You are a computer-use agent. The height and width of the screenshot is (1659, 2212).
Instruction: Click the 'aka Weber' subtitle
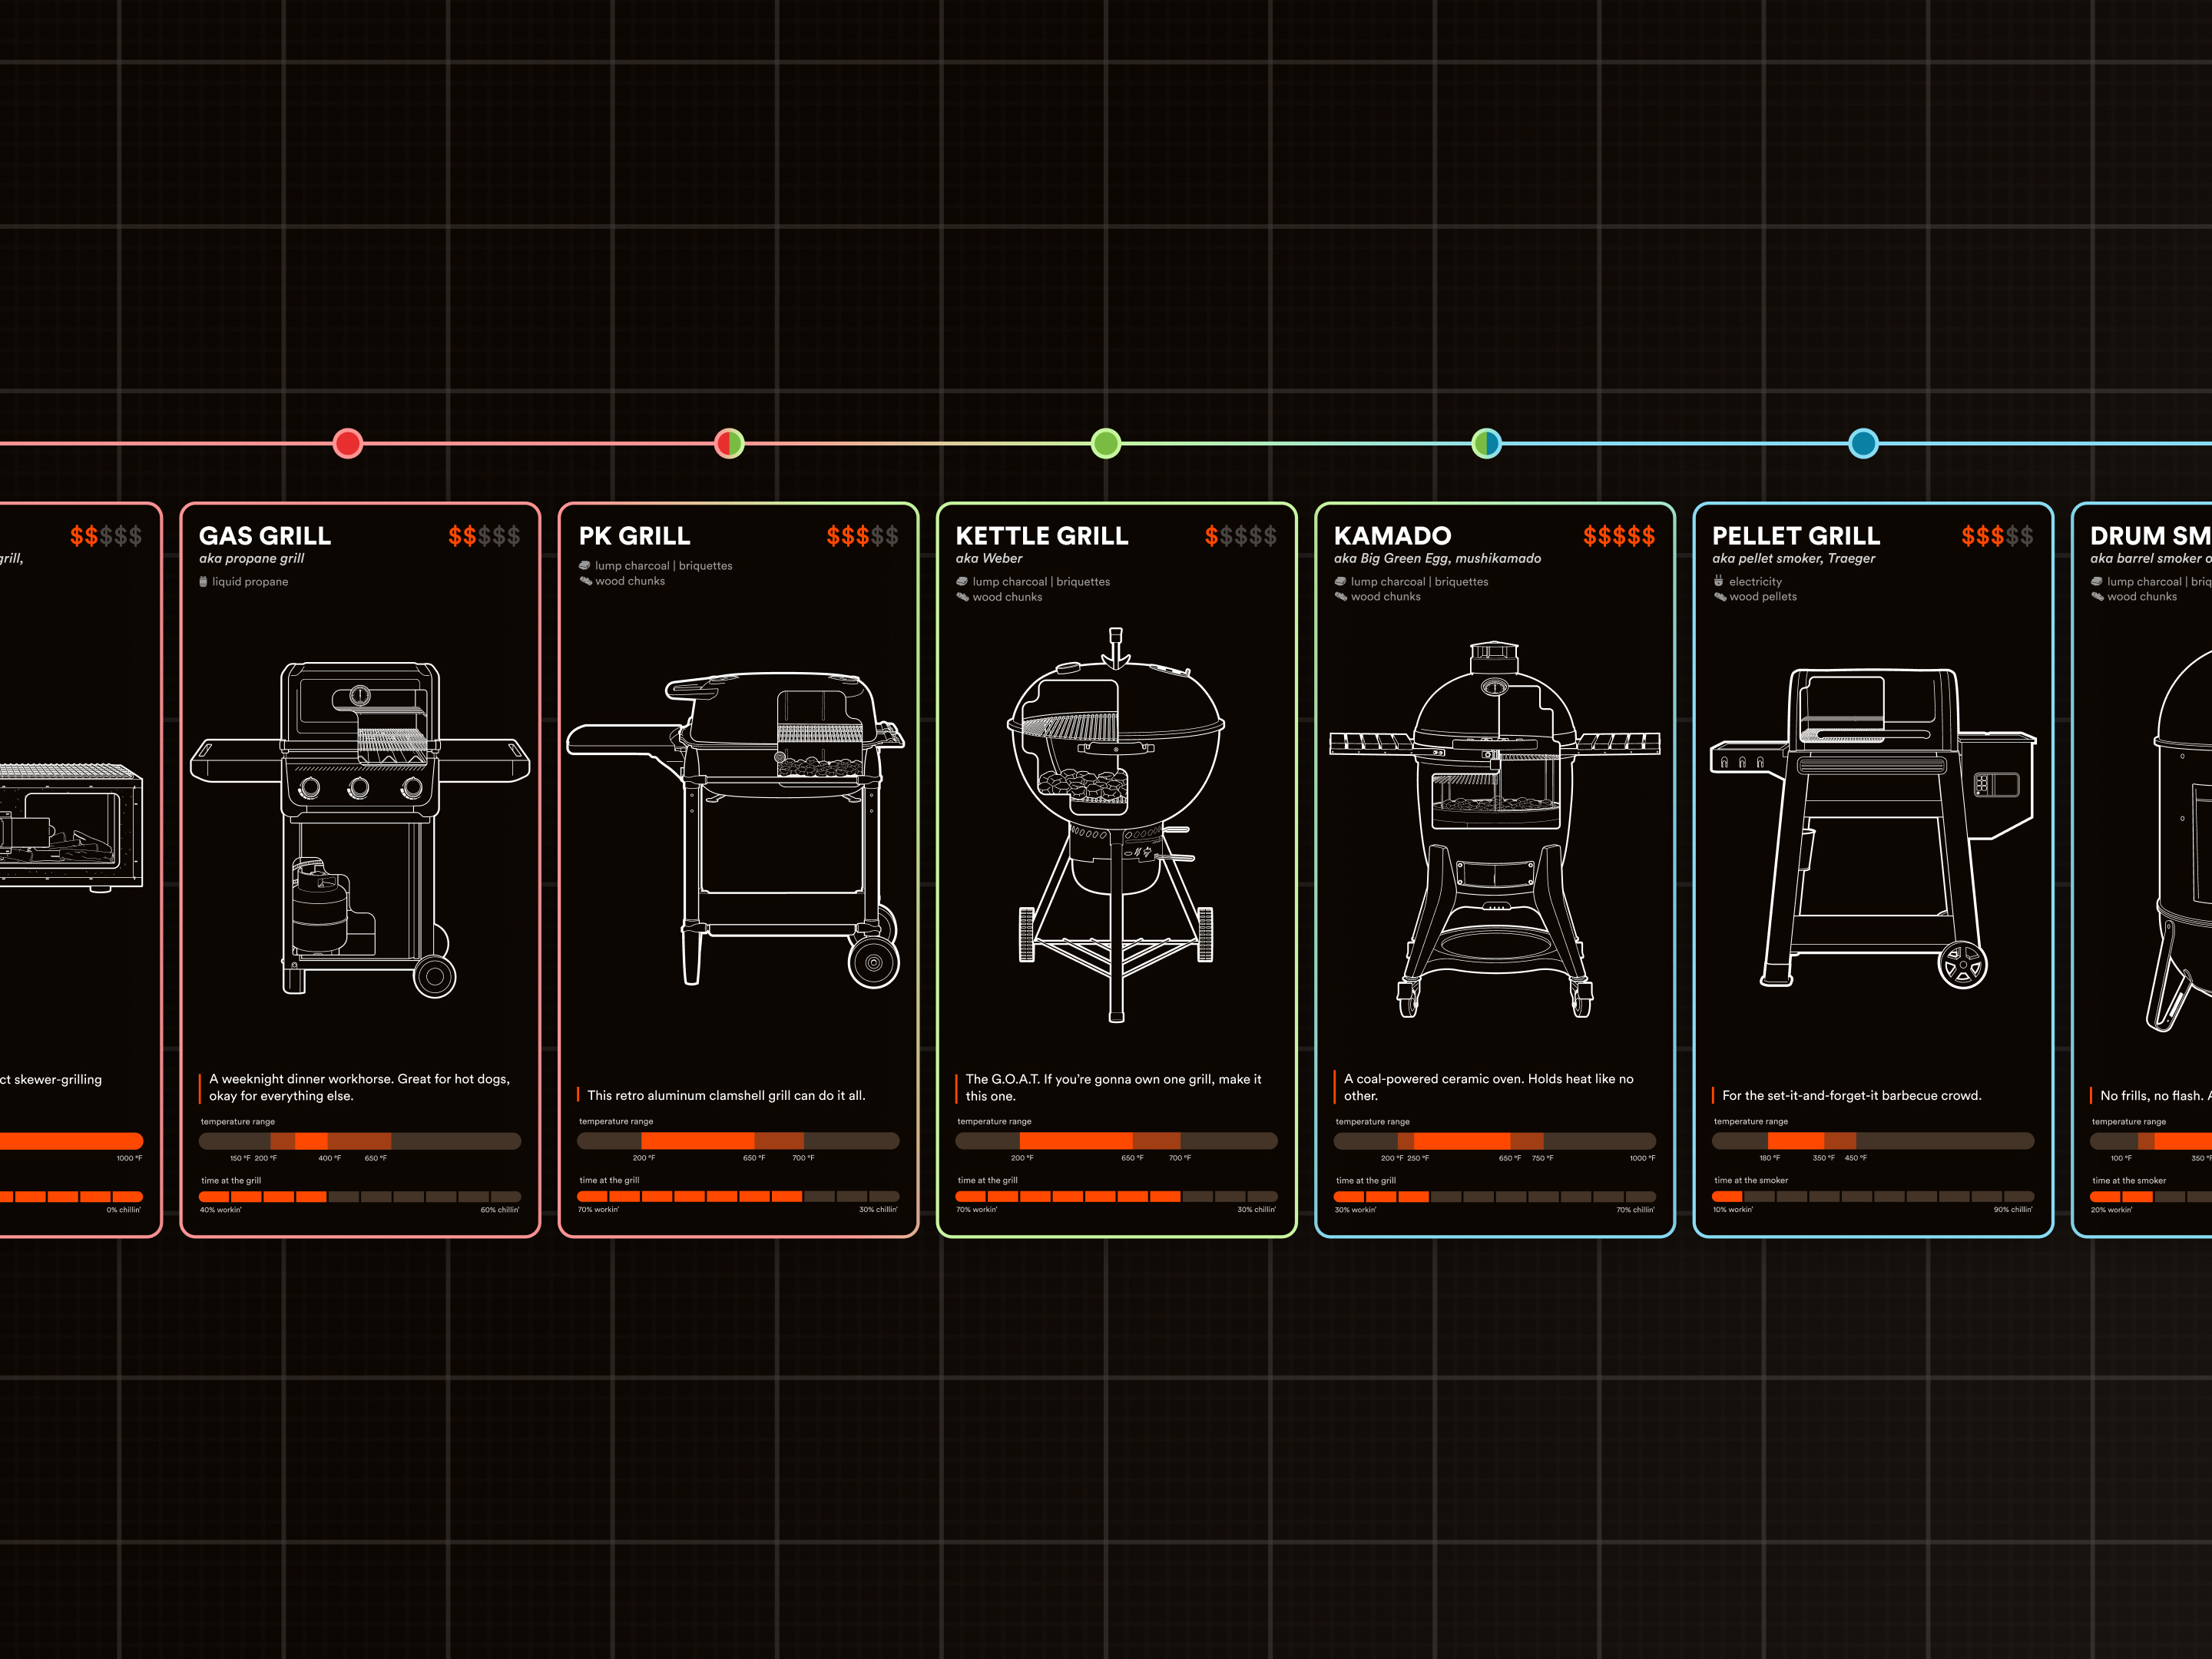(989, 559)
